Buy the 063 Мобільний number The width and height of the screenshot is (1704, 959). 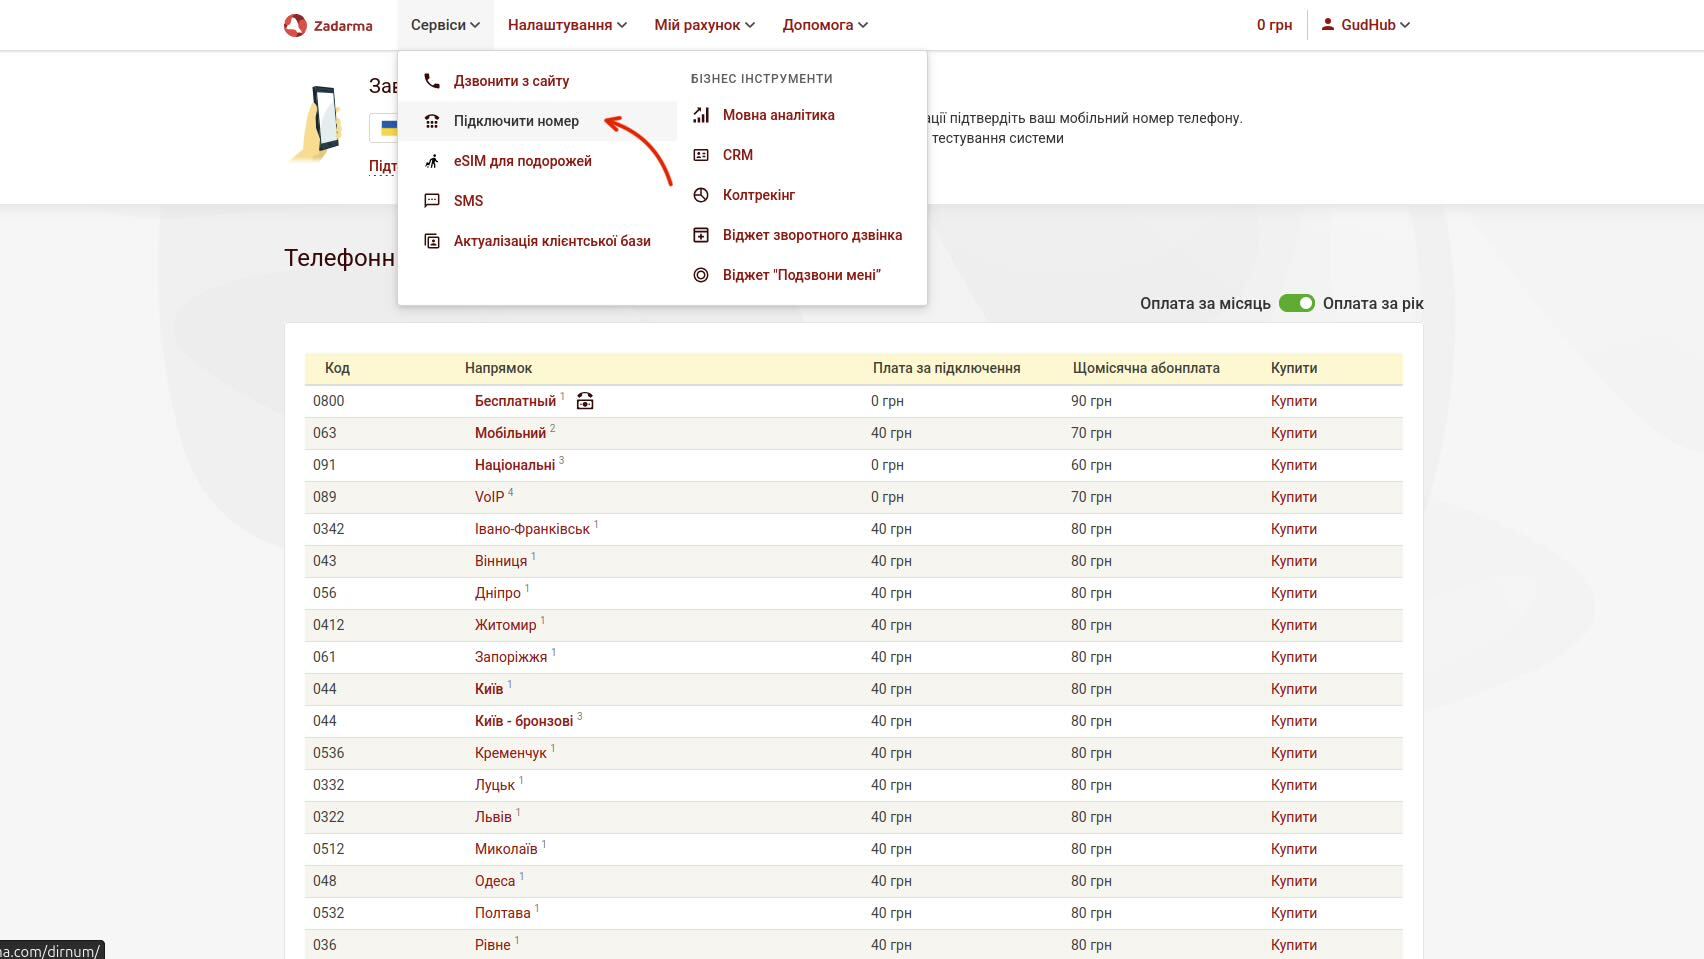point(1294,433)
